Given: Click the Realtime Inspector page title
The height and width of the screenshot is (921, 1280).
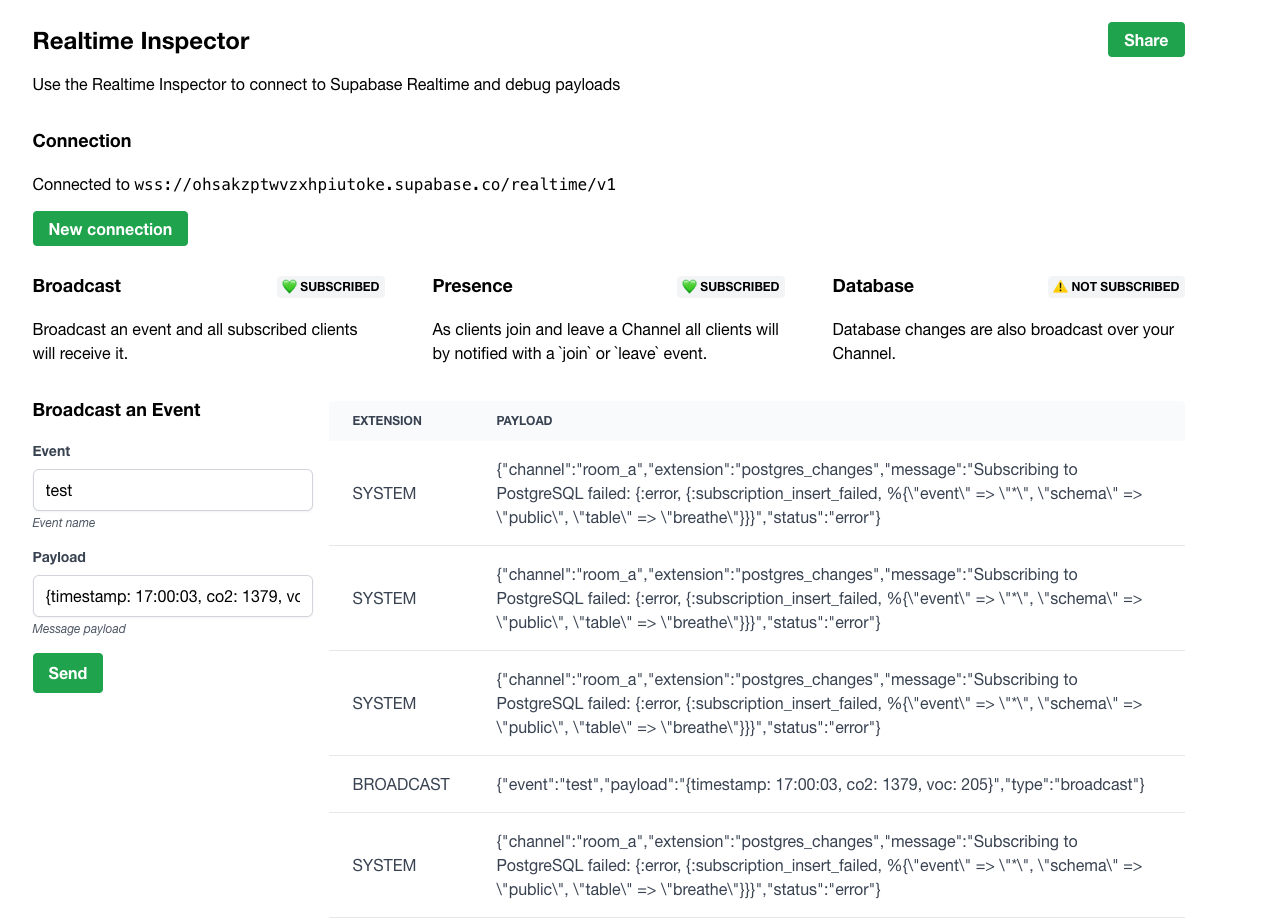Looking at the screenshot, I should coord(141,41).
